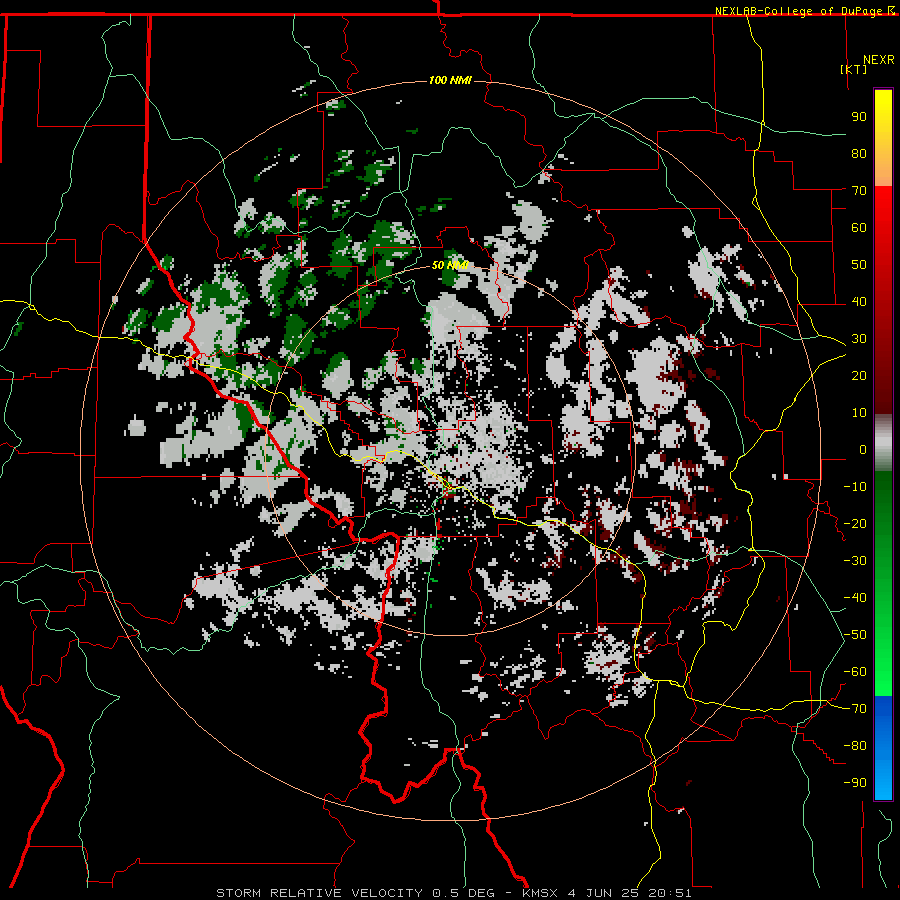This screenshot has height=900, width=900.
Task: Click the -90 scale value
Action: coord(855,783)
